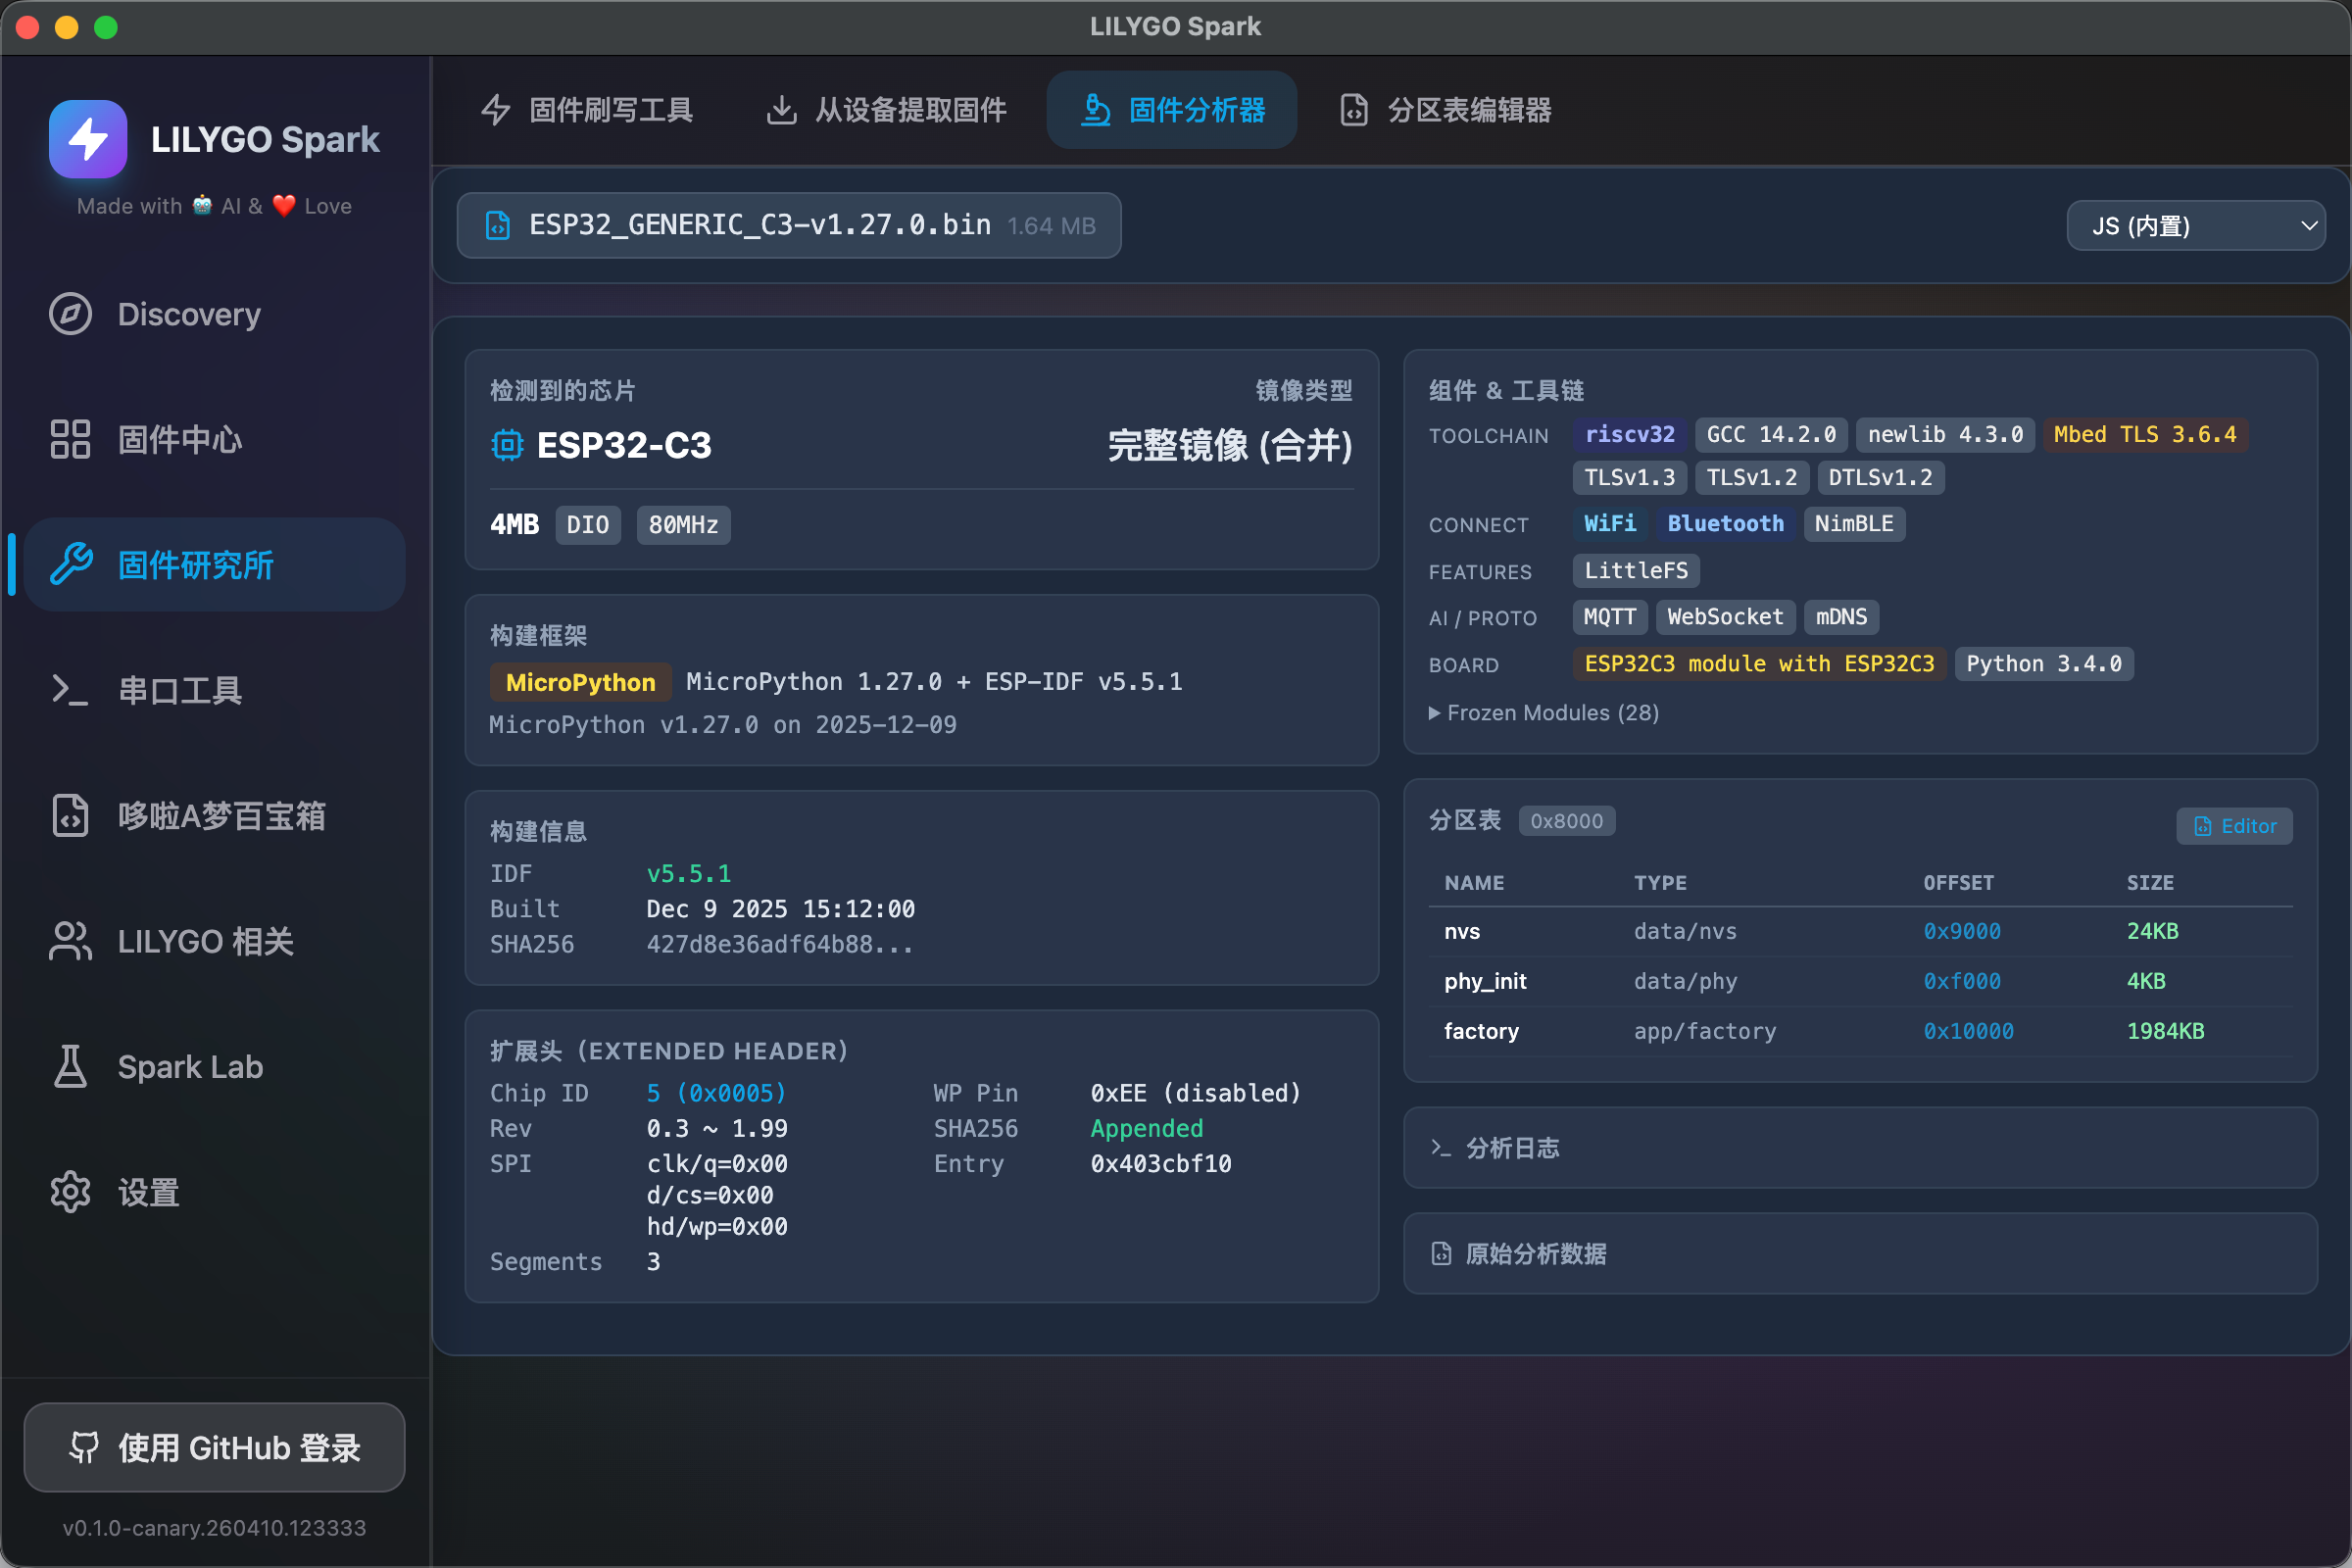Click the Spark Lab flask icon
The height and width of the screenshot is (1568, 2352).
point(70,1067)
